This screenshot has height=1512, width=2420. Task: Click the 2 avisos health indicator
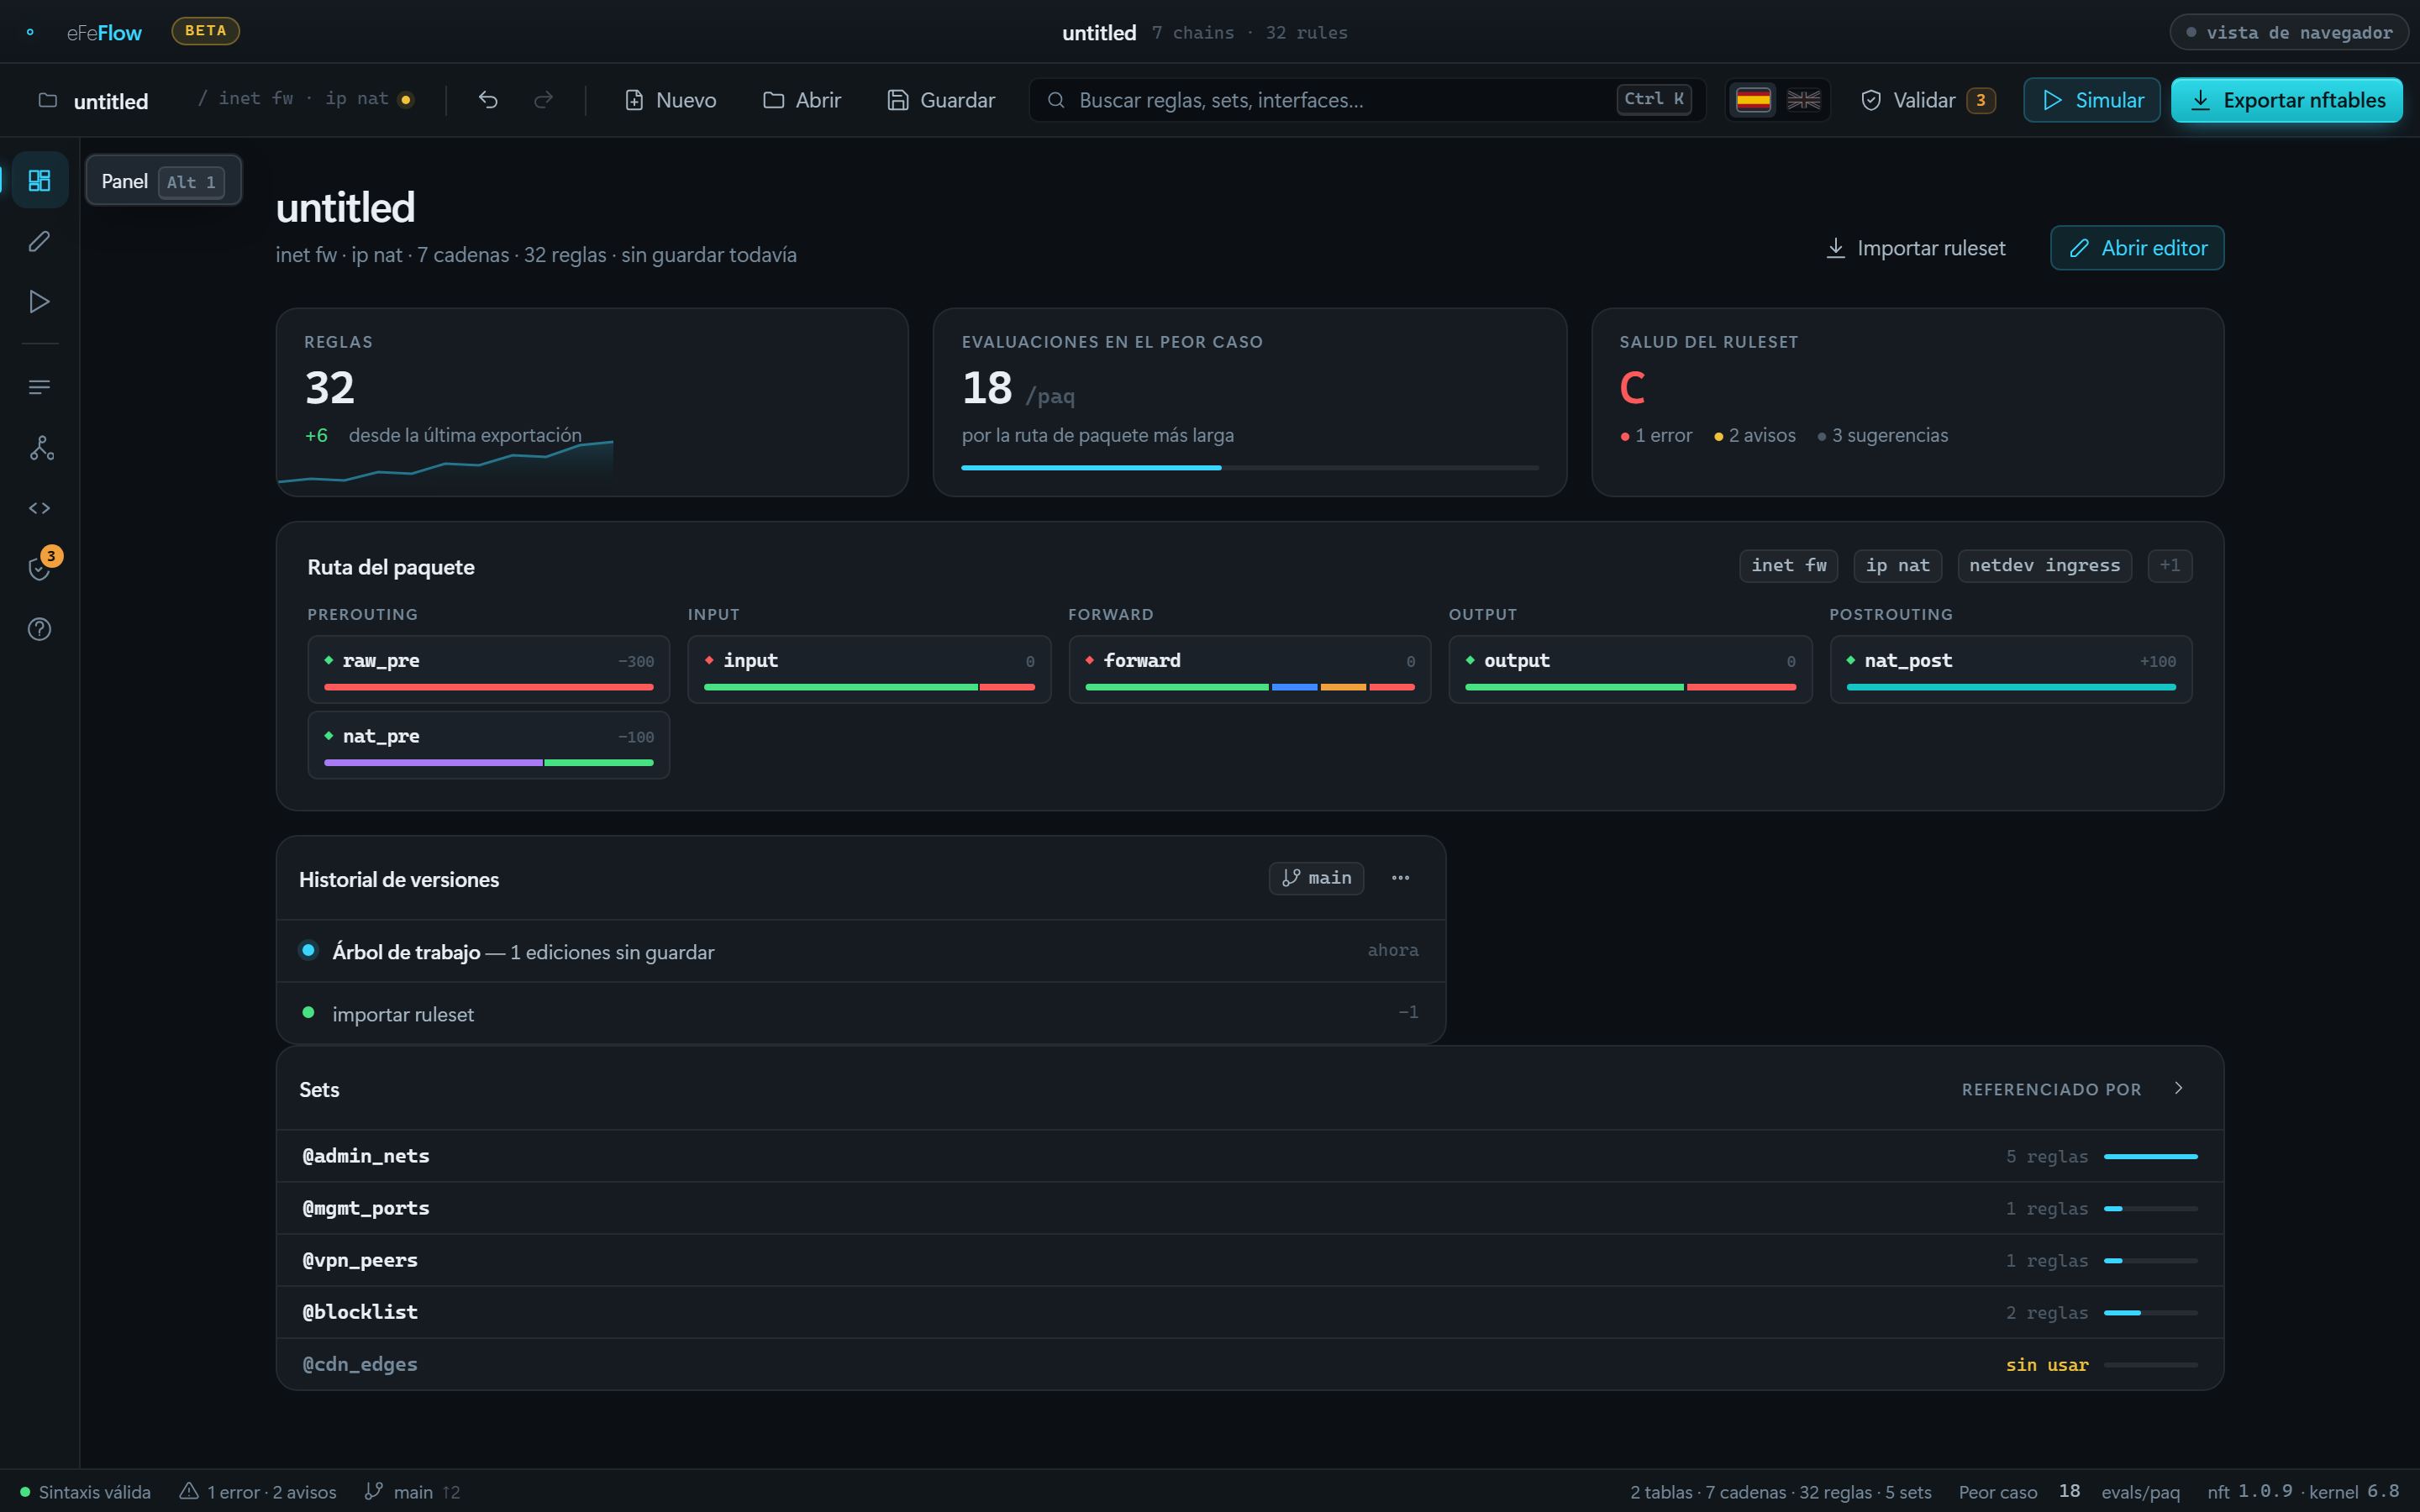[1755, 435]
